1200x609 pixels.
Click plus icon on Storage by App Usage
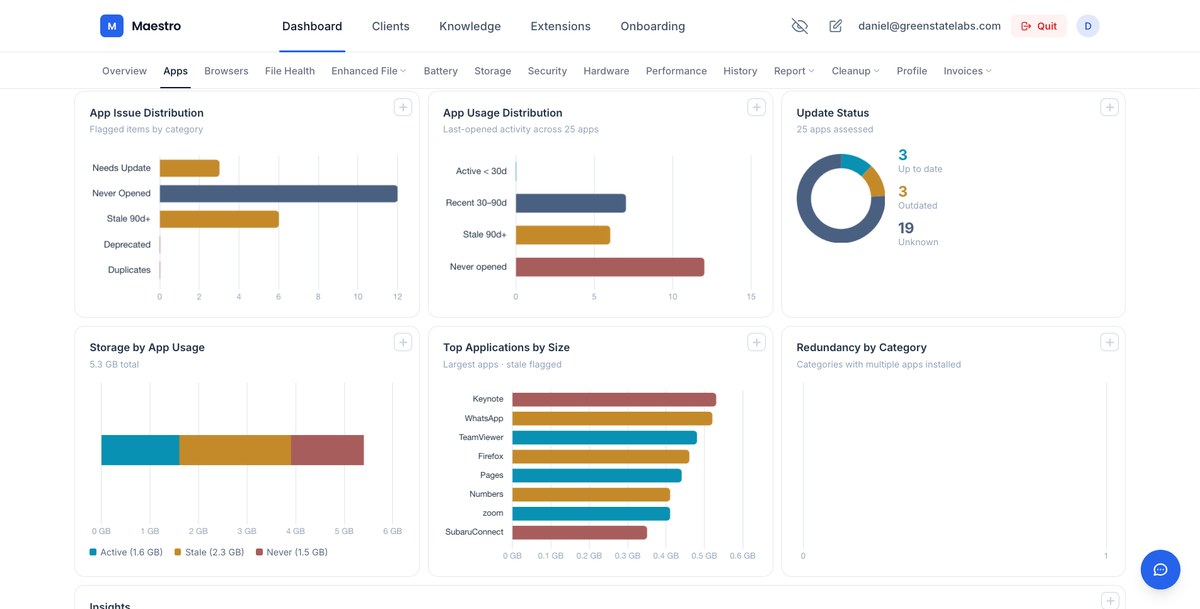(x=403, y=342)
